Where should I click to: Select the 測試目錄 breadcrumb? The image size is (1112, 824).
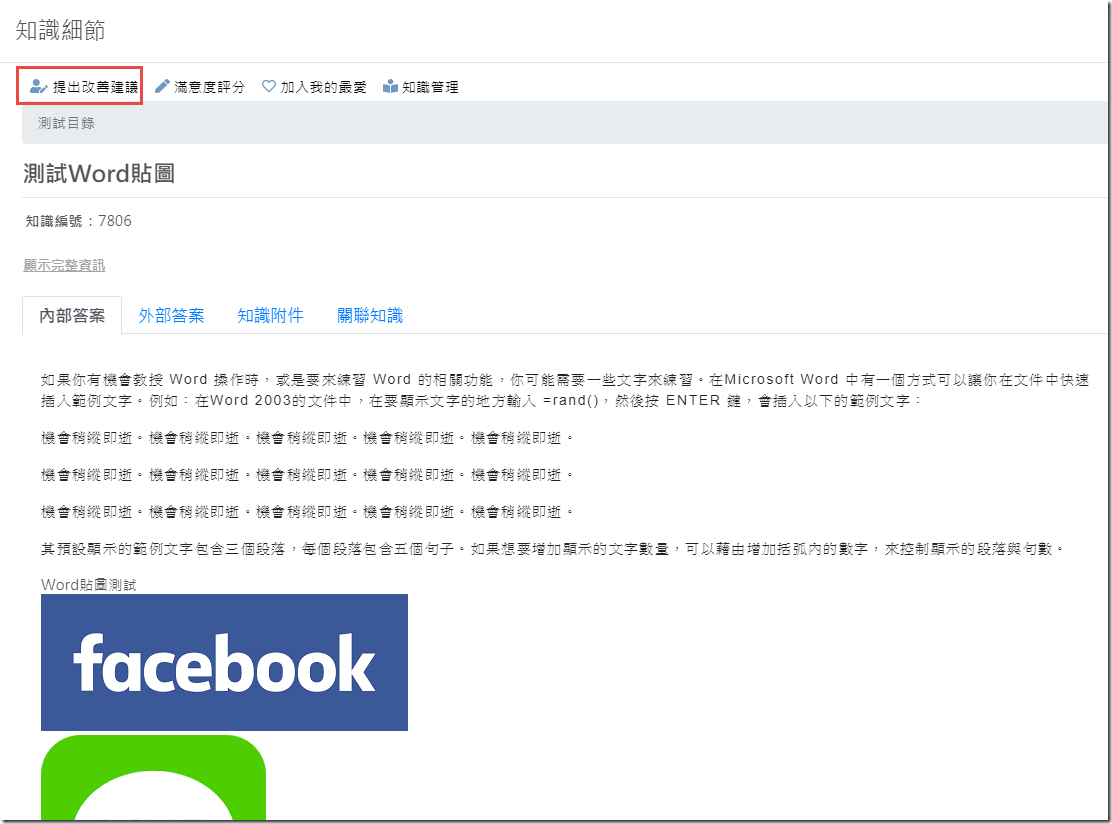[x=66, y=123]
